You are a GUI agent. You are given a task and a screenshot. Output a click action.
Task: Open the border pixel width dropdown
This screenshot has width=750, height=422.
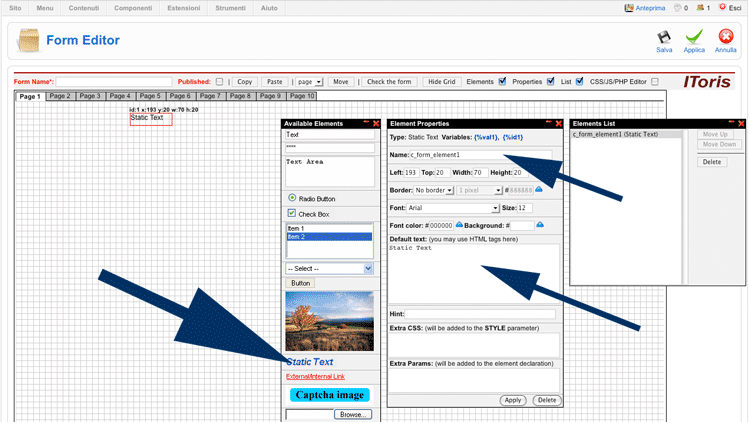(x=479, y=190)
